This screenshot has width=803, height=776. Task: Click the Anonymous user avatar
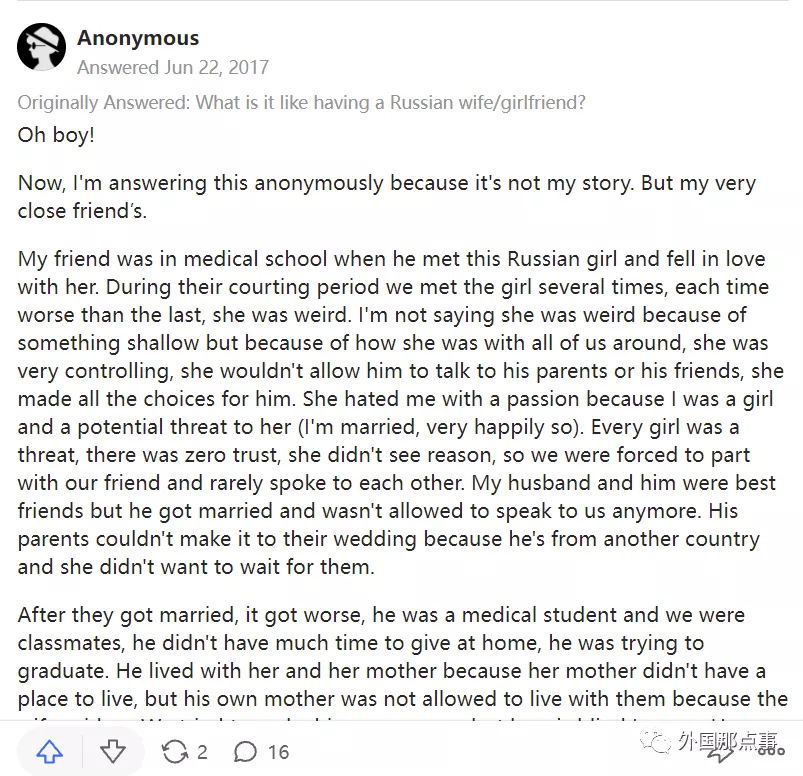click(42, 47)
